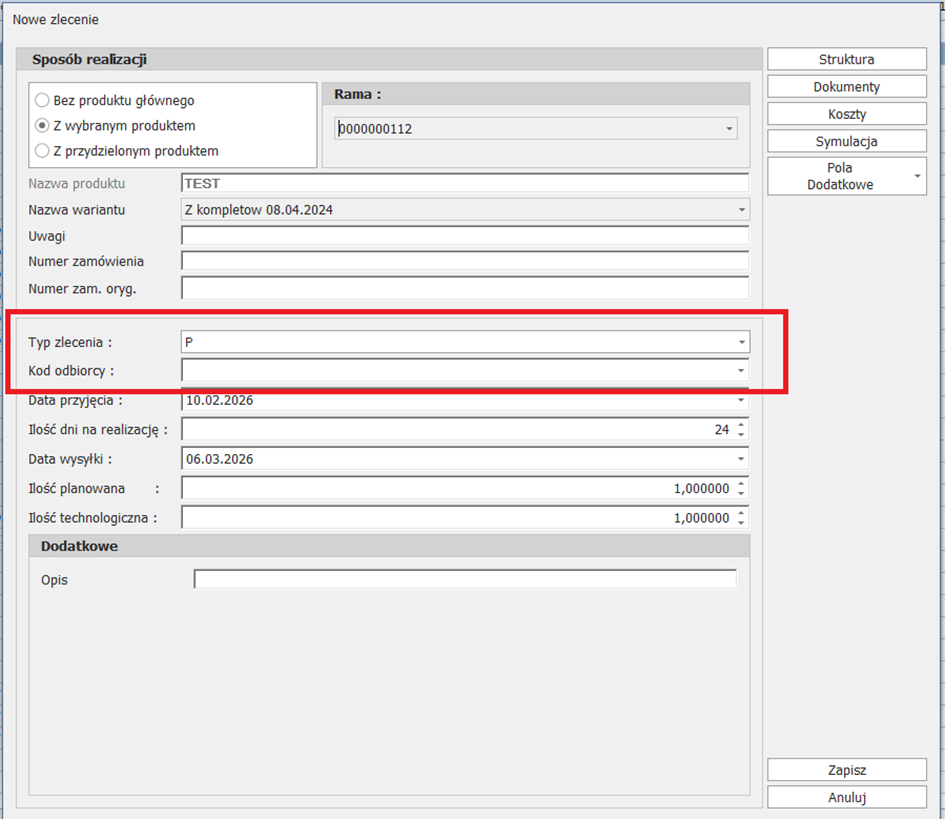
Task: Open the 'Data wysyłki' date picker arrow
Action: (x=741, y=459)
